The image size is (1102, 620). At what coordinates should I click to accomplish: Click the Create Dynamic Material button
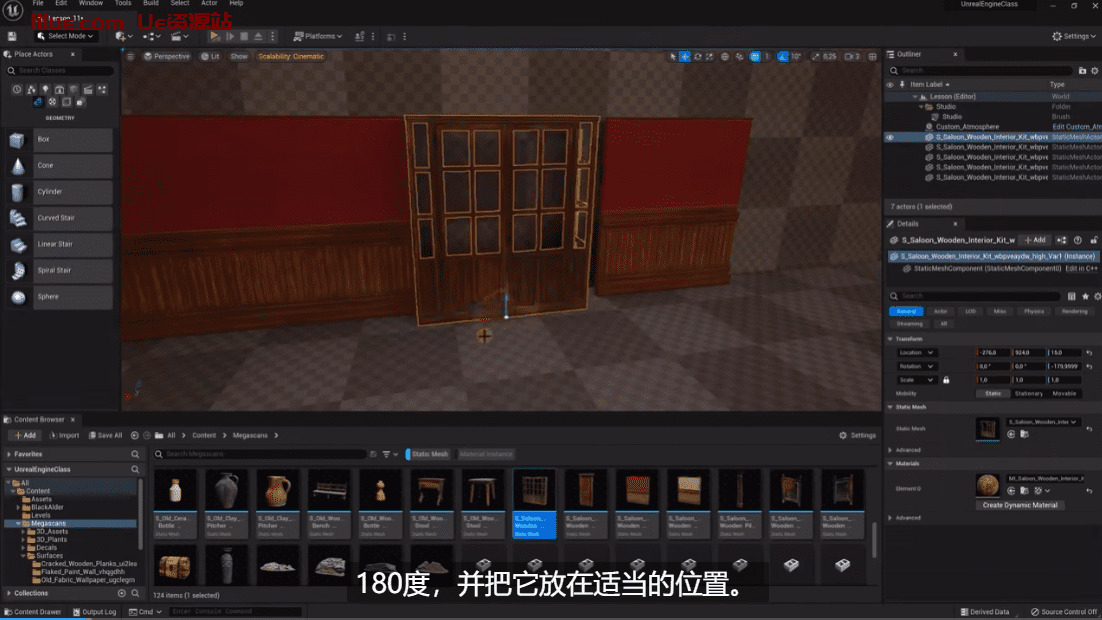pos(1022,505)
